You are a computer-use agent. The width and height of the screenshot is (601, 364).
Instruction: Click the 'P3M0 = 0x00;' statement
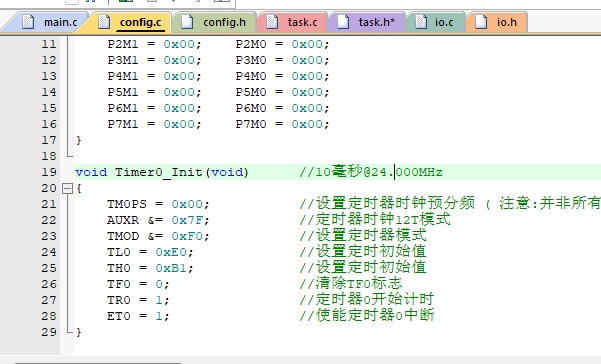[282, 60]
